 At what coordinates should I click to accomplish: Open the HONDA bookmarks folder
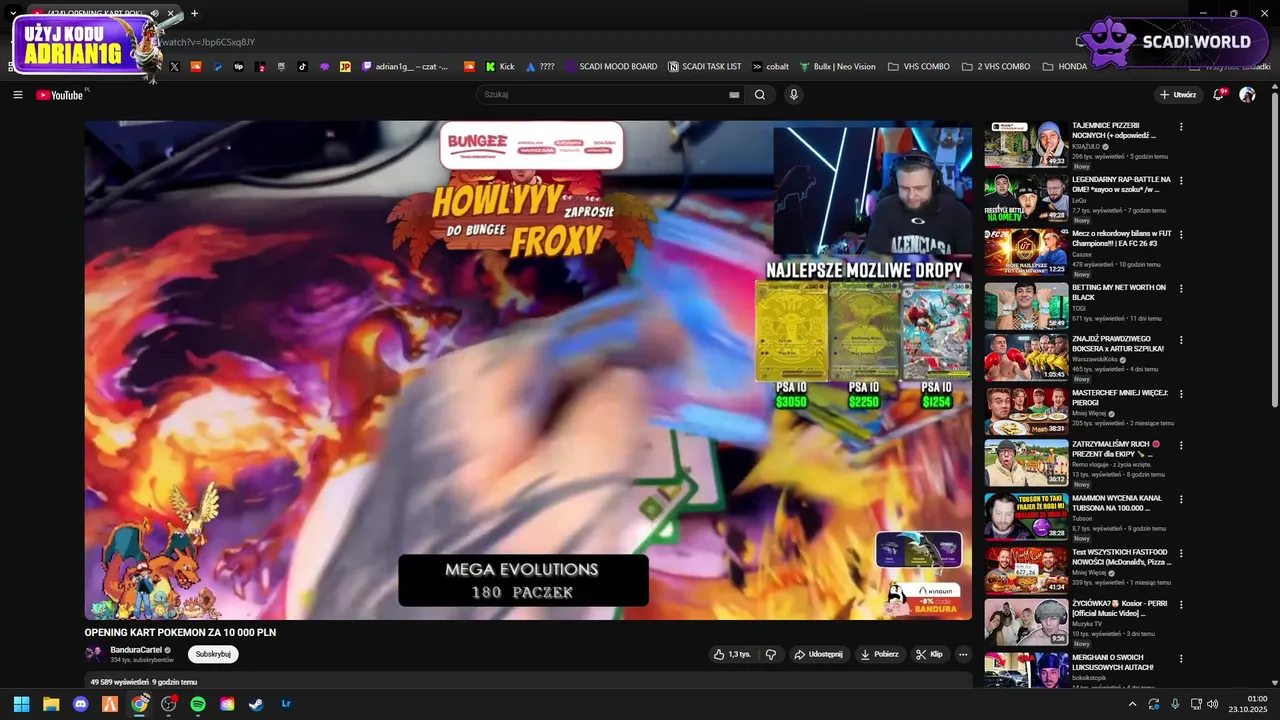tap(1066, 67)
